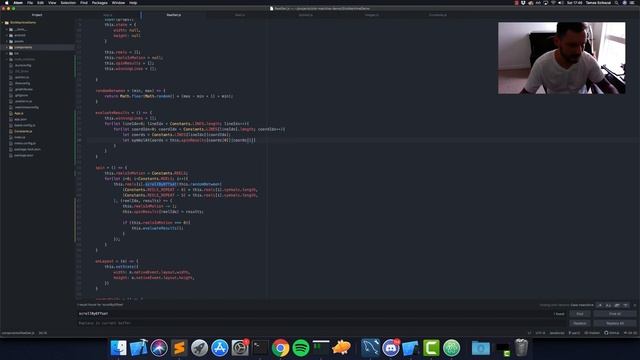Open index.js in the project tree
640x360 pixels.
click(x=20, y=137)
